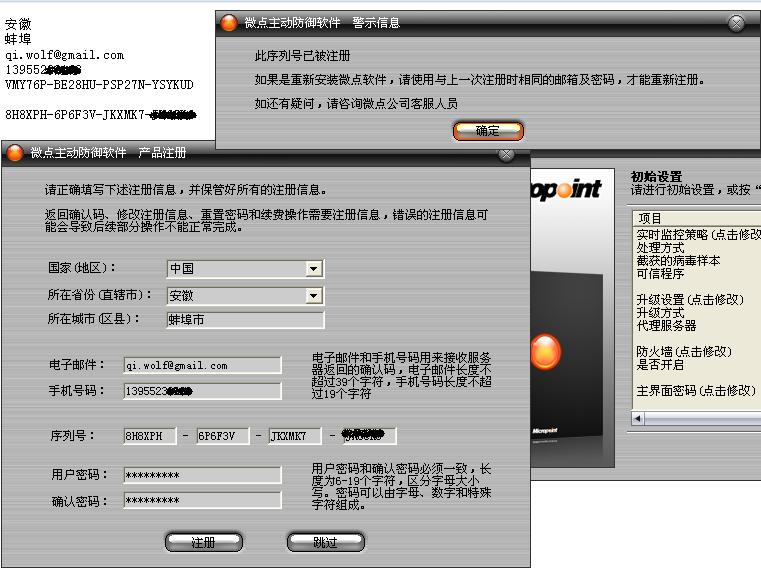Click serial number box 6P6F3V
761x568 pixels.
coord(223,436)
